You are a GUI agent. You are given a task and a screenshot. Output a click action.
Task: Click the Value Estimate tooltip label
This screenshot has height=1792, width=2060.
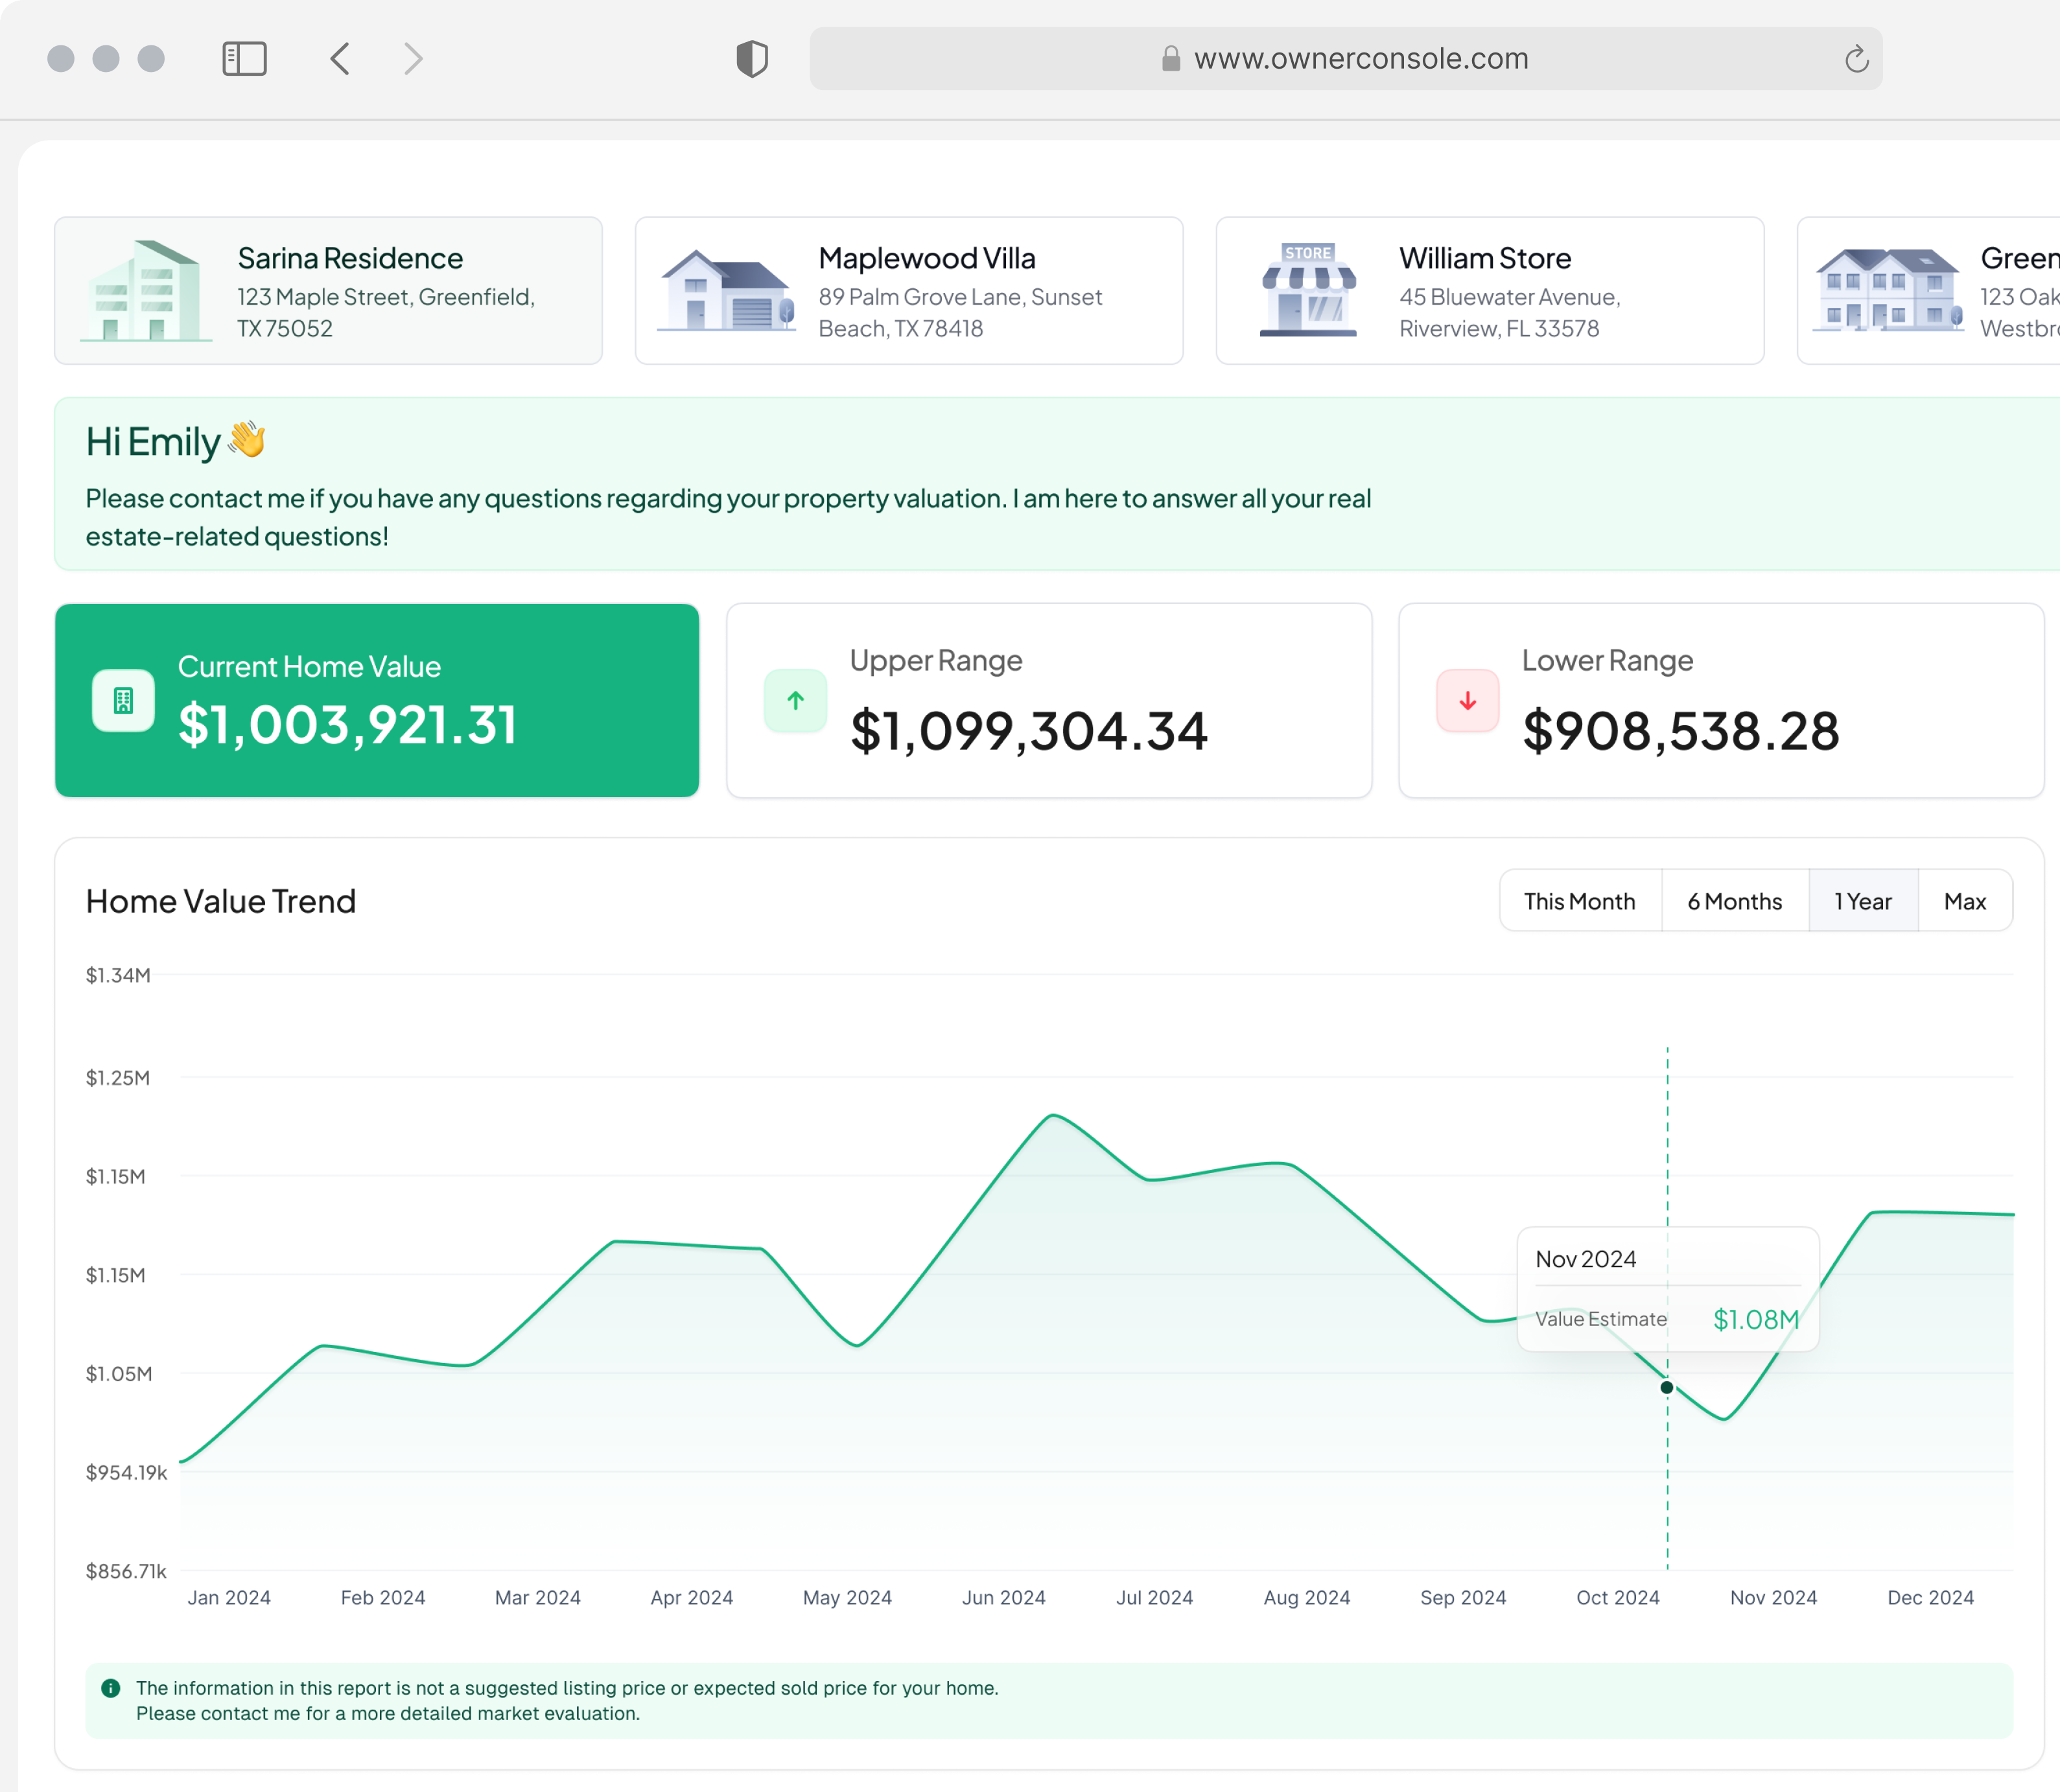click(x=1601, y=1319)
